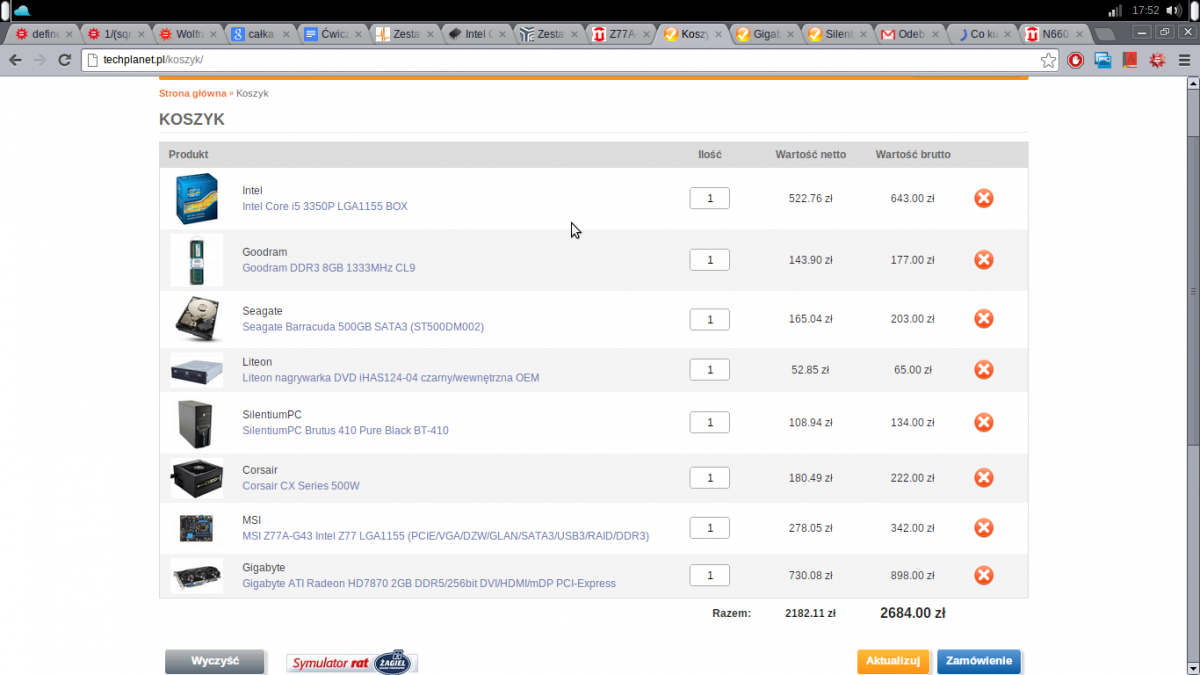Open the MSI Z77A-G43 product link
This screenshot has width=1200, height=675.
(445, 536)
